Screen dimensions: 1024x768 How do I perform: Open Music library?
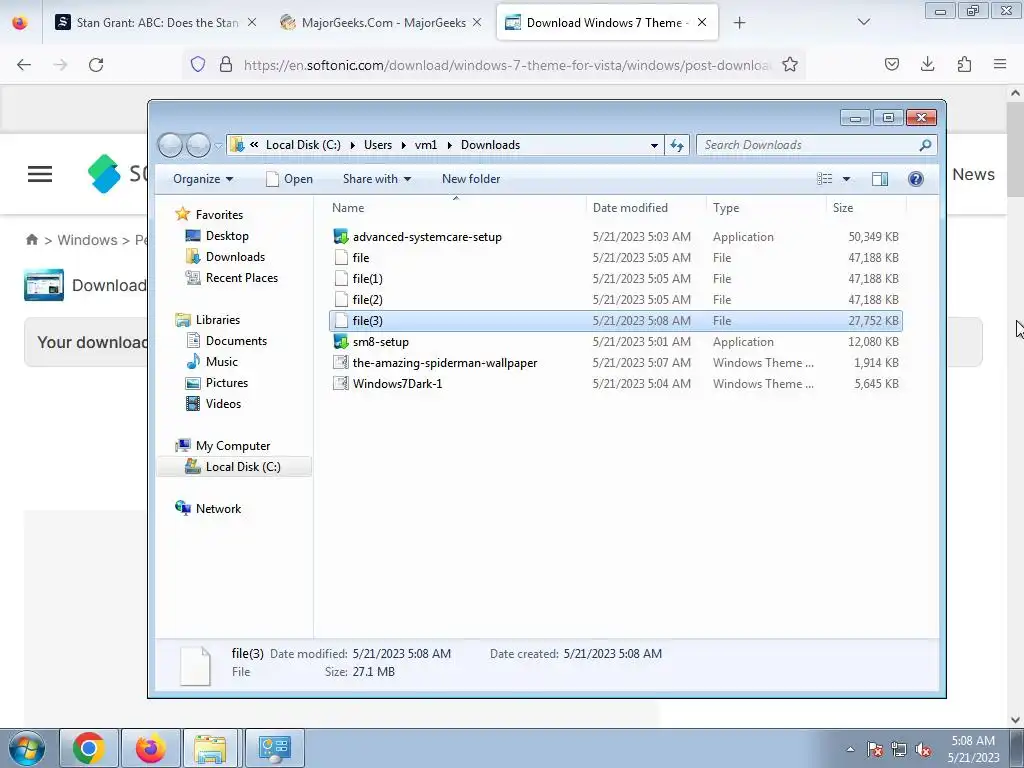(221, 362)
